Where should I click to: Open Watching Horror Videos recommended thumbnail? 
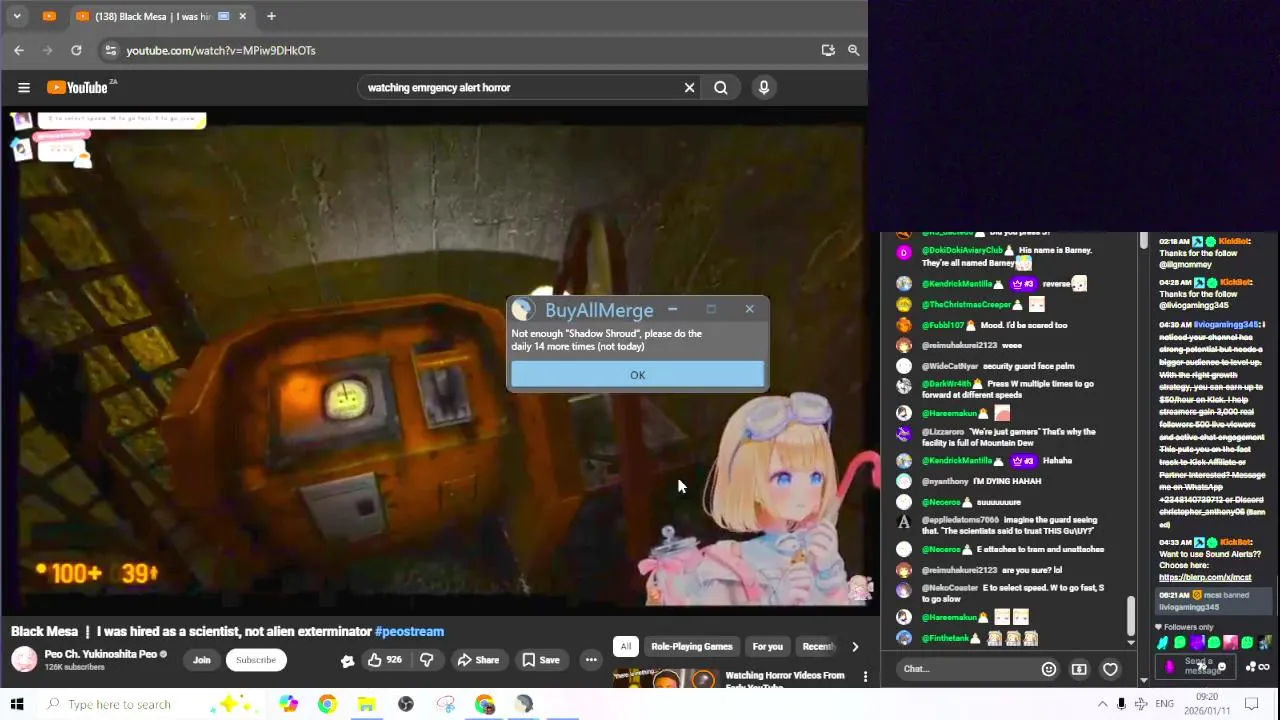[x=665, y=678]
